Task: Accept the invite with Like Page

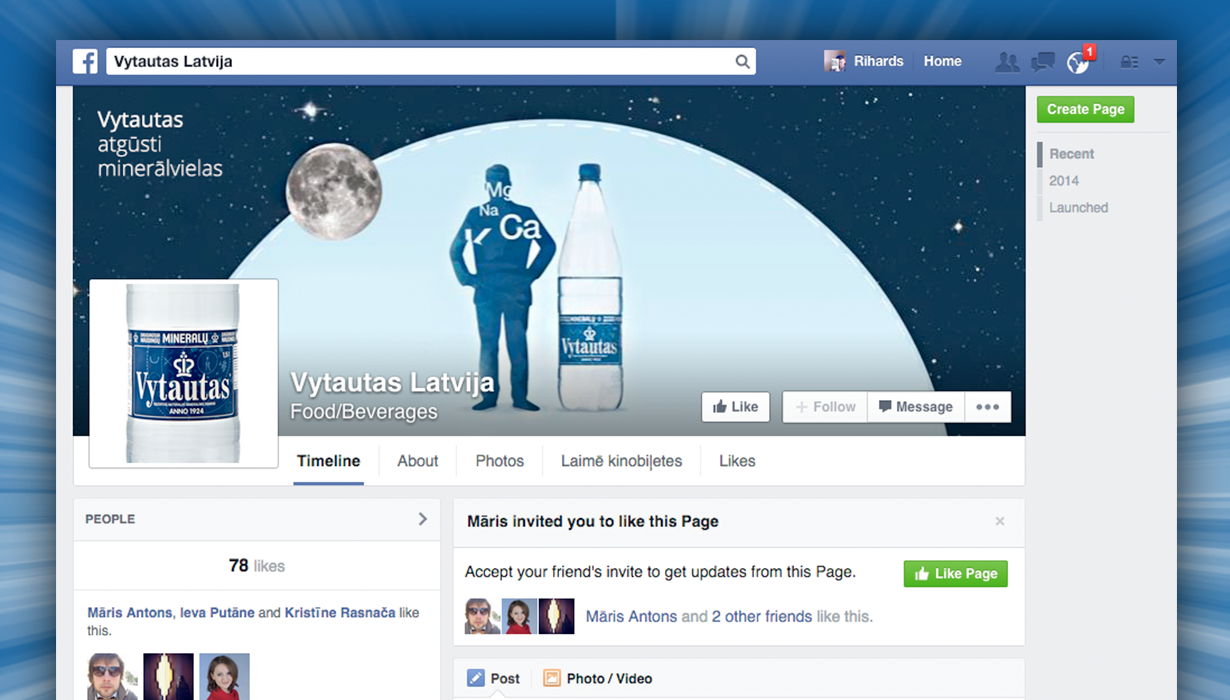Action: click(955, 573)
